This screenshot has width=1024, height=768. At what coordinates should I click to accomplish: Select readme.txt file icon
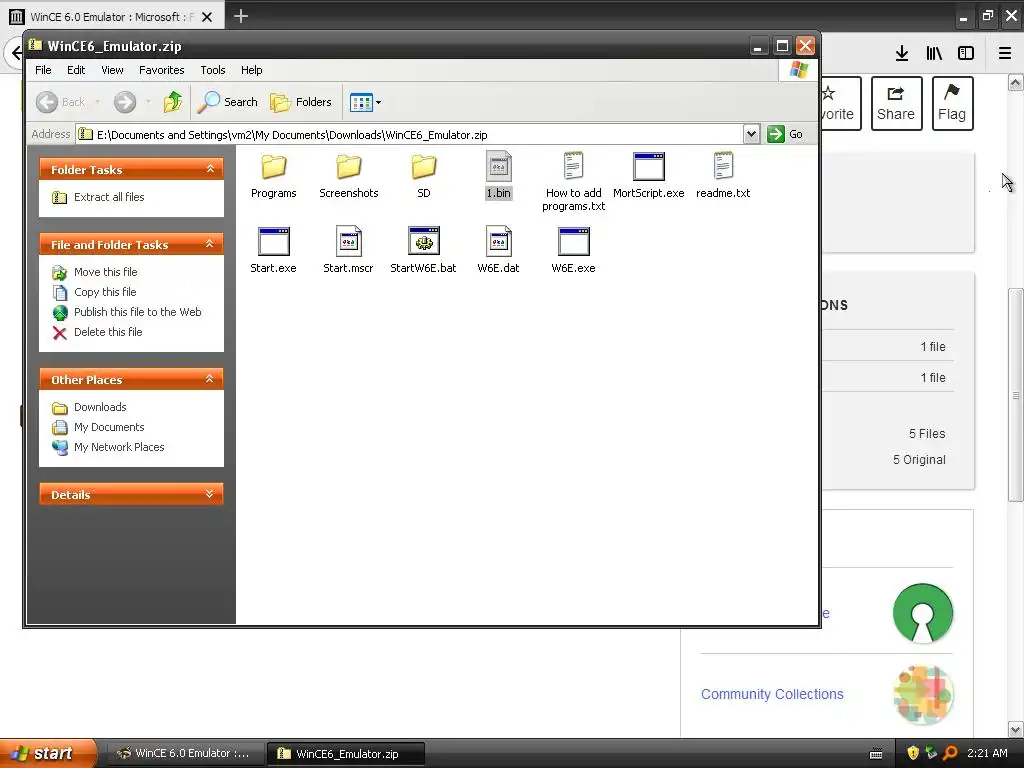(723, 167)
